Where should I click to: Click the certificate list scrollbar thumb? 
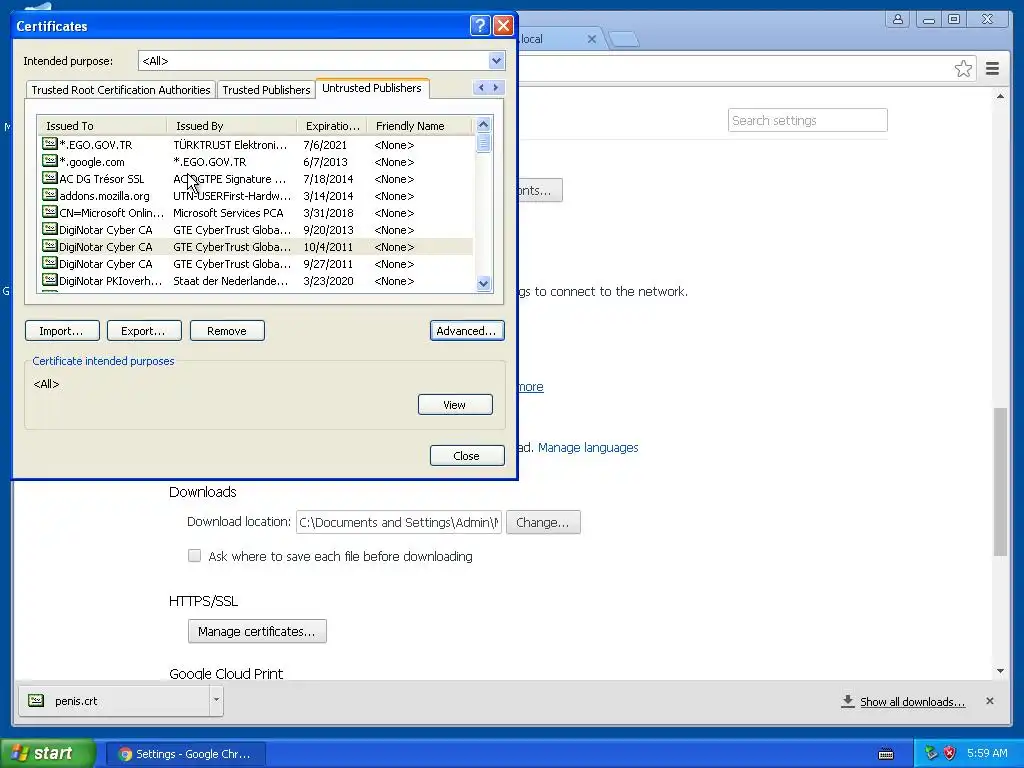483,142
